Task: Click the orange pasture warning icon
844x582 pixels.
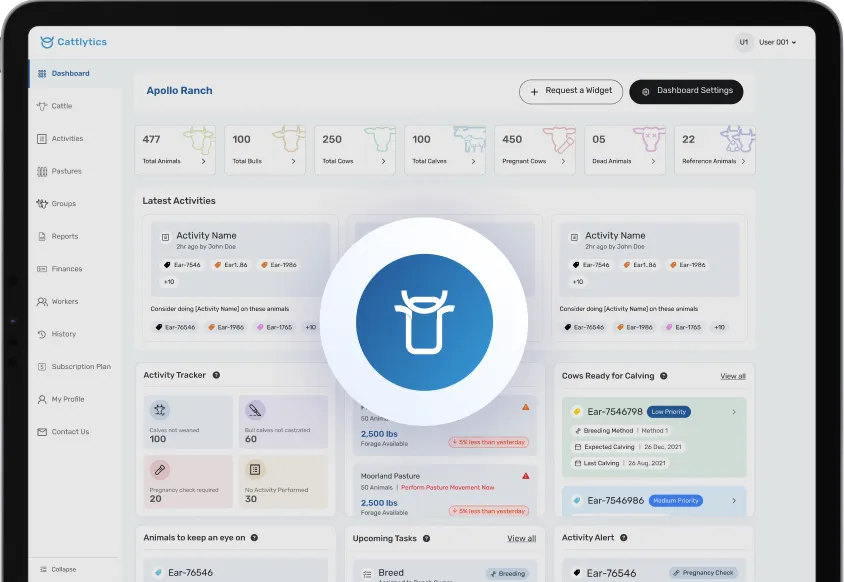Action: coord(525,407)
